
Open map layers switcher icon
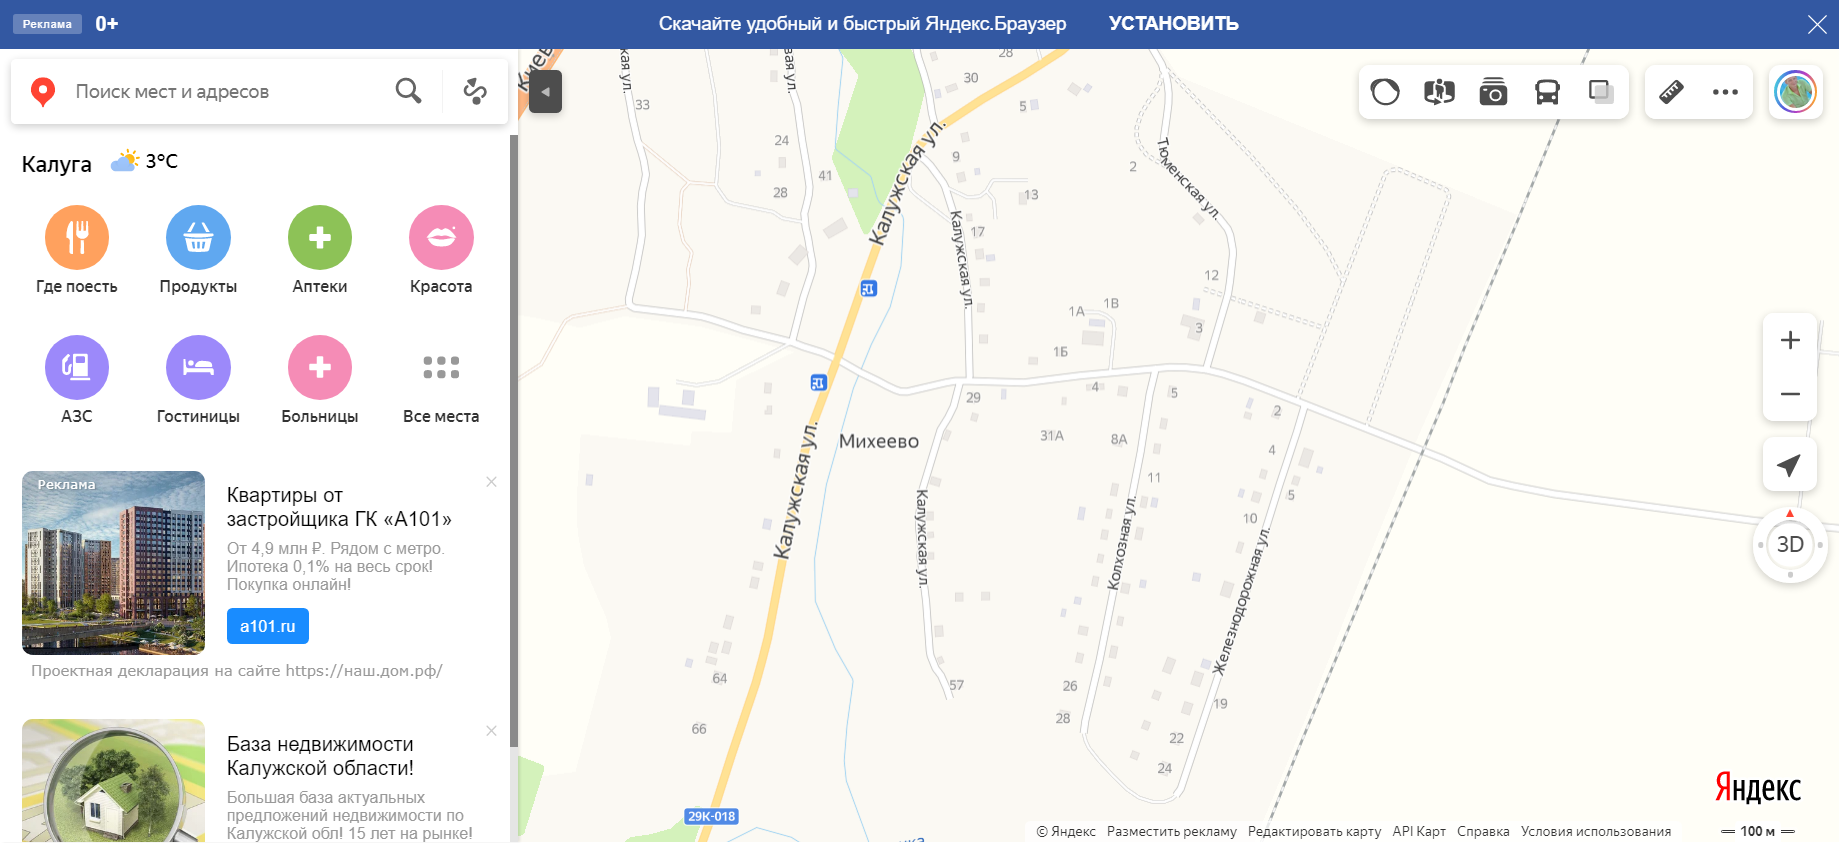[x=1601, y=92]
